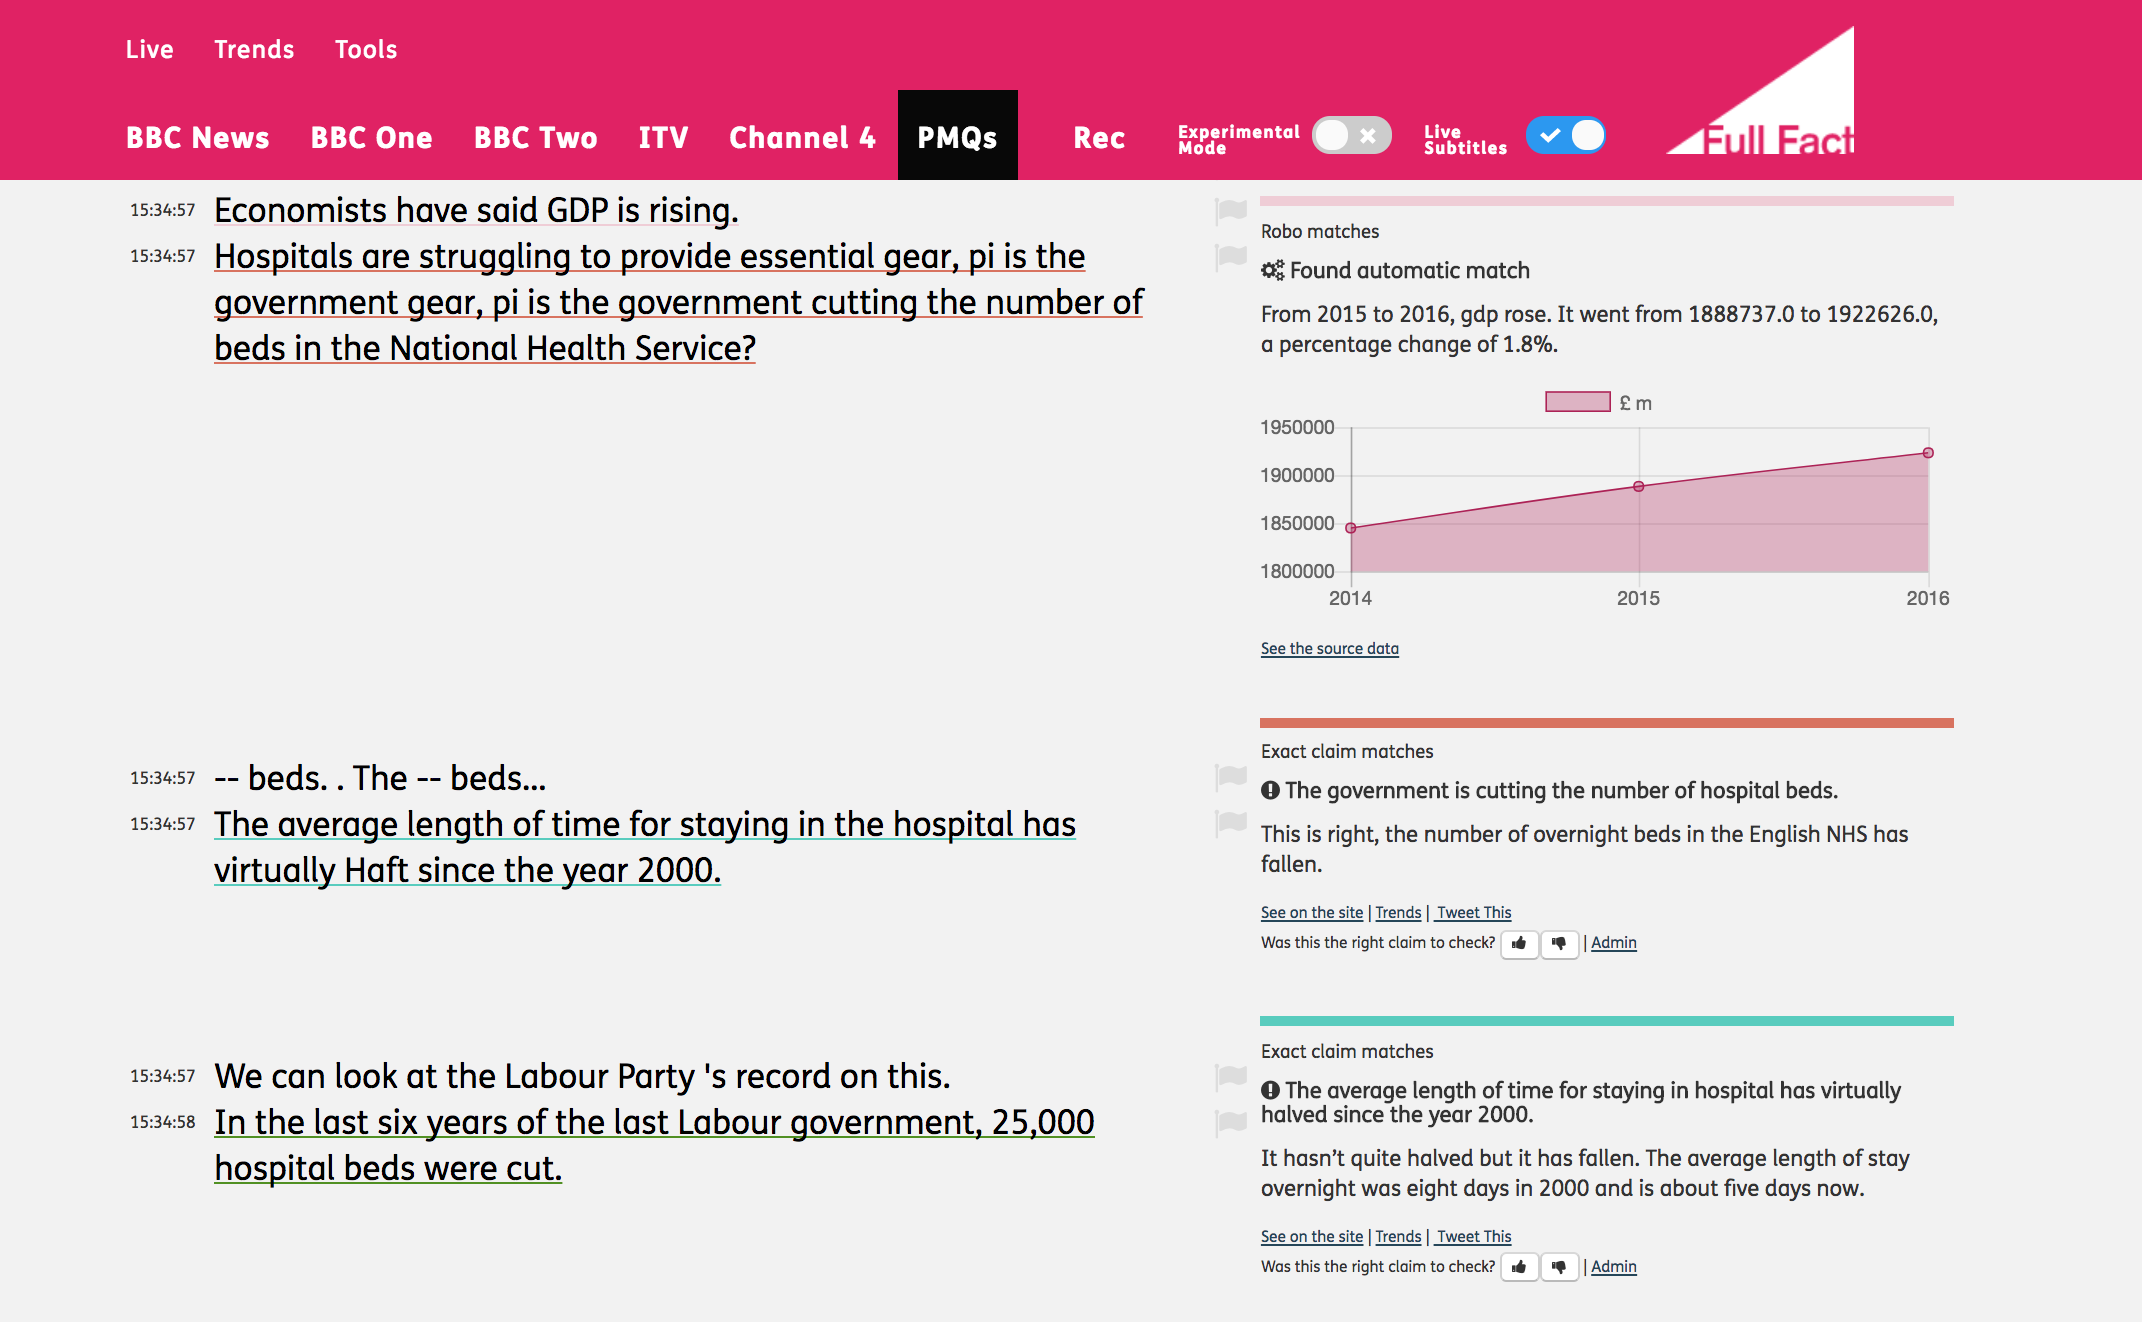The height and width of the screenshot is (1322, 2142).
Task: Click thumbs up for hospital stay claim
Action: pos(1519,1267)
